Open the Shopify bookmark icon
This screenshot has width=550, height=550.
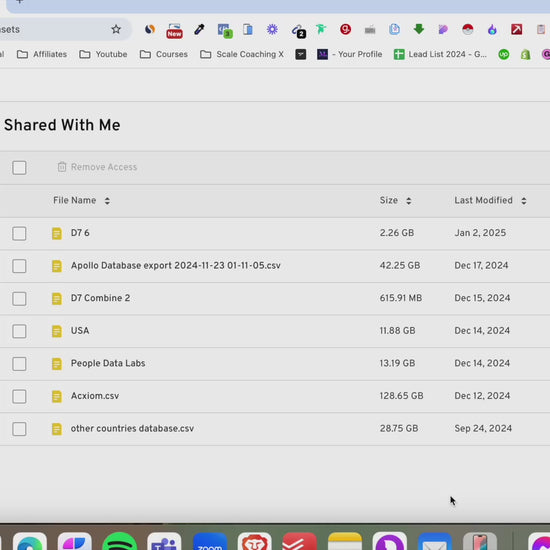click(x=525, y=54)
